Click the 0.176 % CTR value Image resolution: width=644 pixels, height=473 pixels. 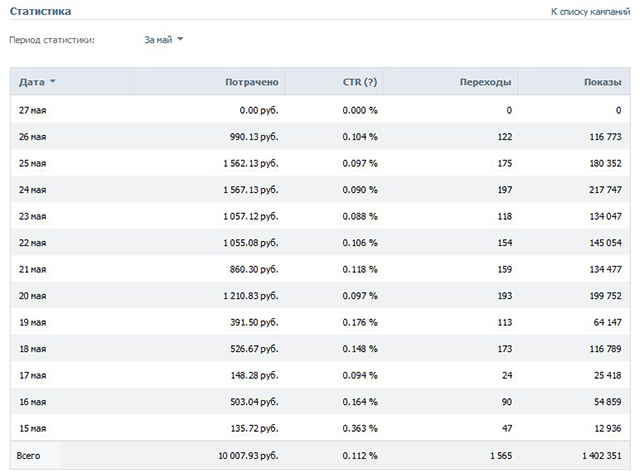[x=360, y=322]
